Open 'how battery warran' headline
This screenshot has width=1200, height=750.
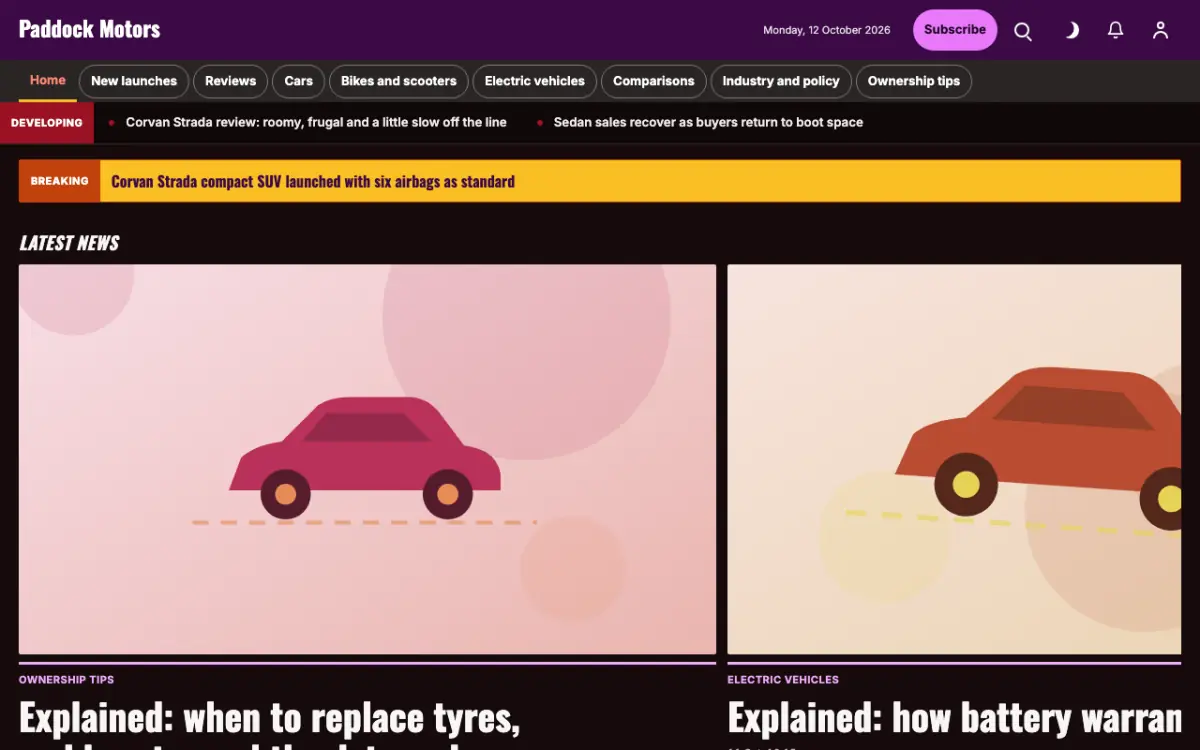(x=954, y=719)
